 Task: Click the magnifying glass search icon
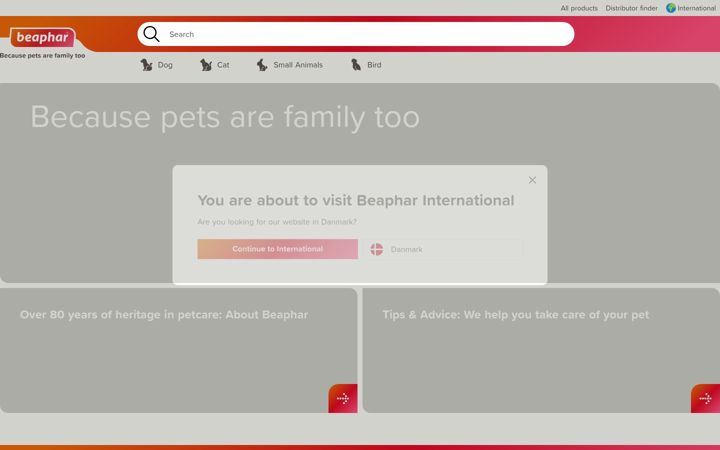(x=151, y=34)
